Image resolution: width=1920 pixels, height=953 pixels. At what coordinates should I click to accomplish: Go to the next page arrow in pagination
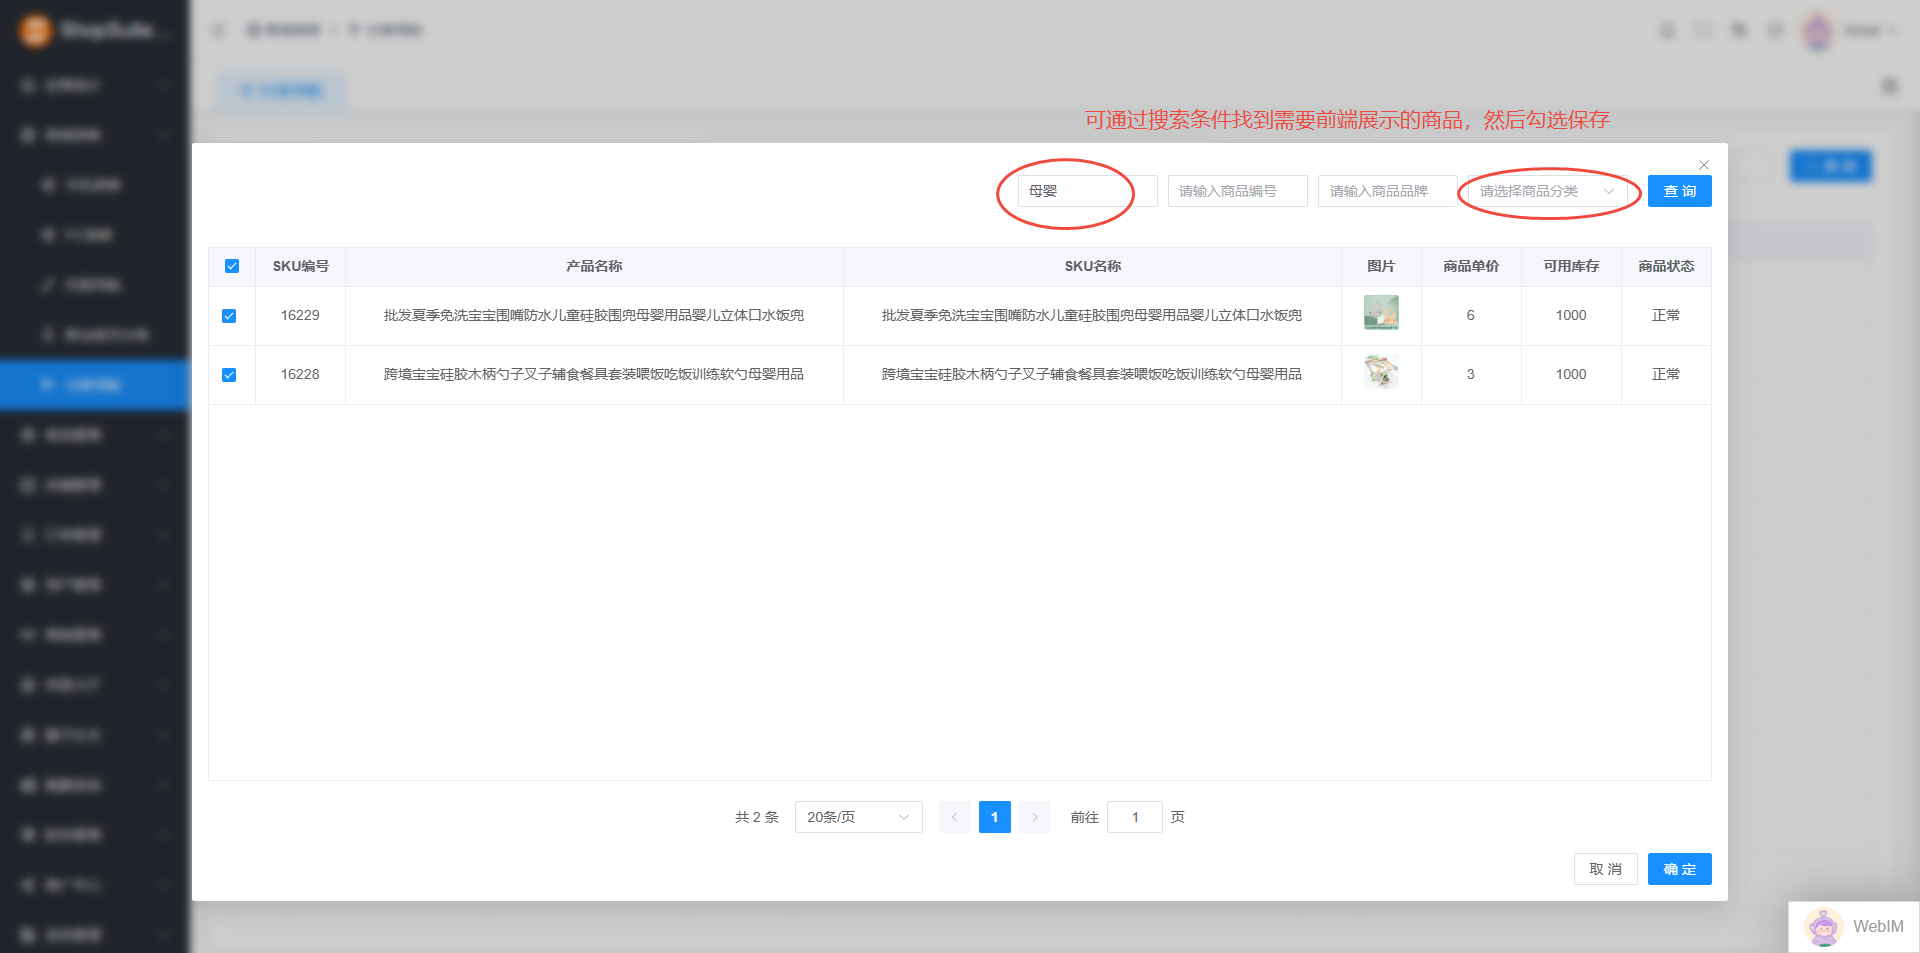[1035, 817]
